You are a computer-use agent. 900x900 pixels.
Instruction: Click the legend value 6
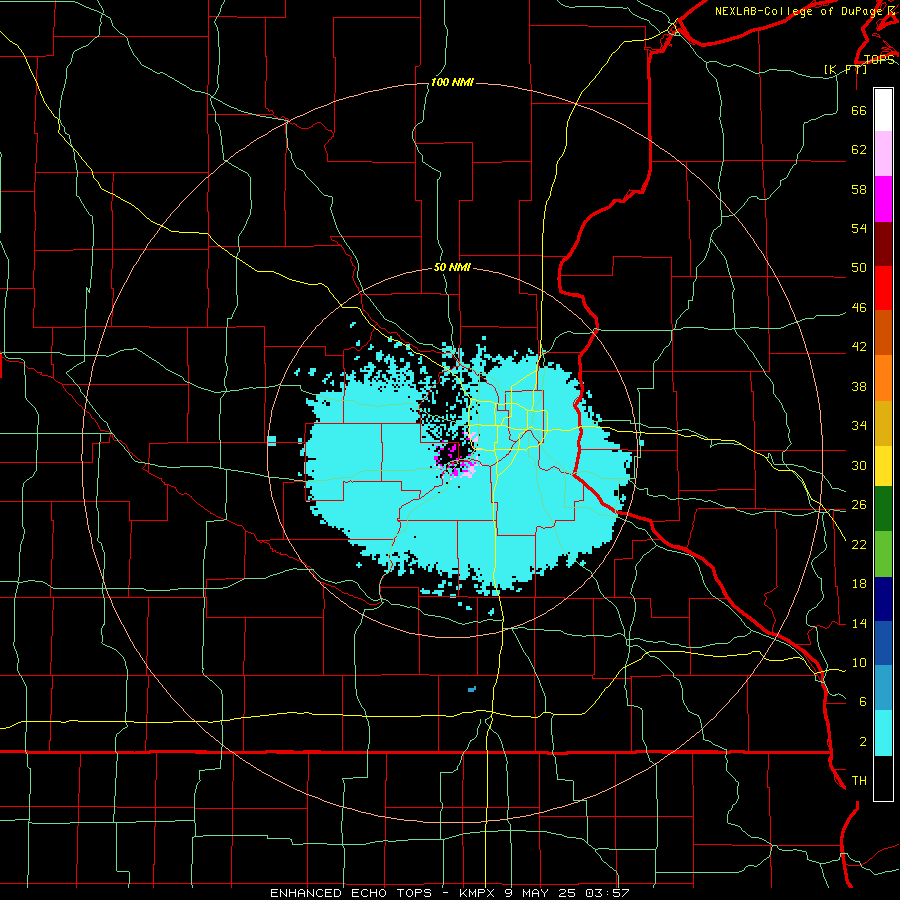863,701
